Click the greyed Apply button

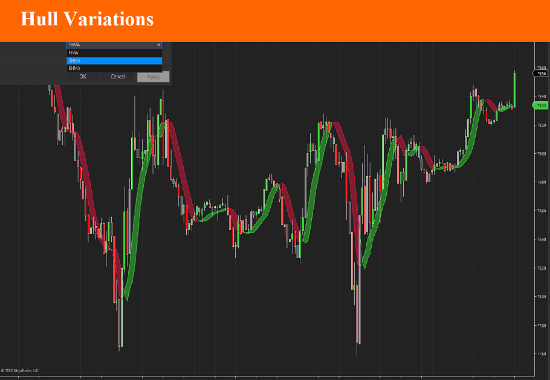click(x=153, y=76)
